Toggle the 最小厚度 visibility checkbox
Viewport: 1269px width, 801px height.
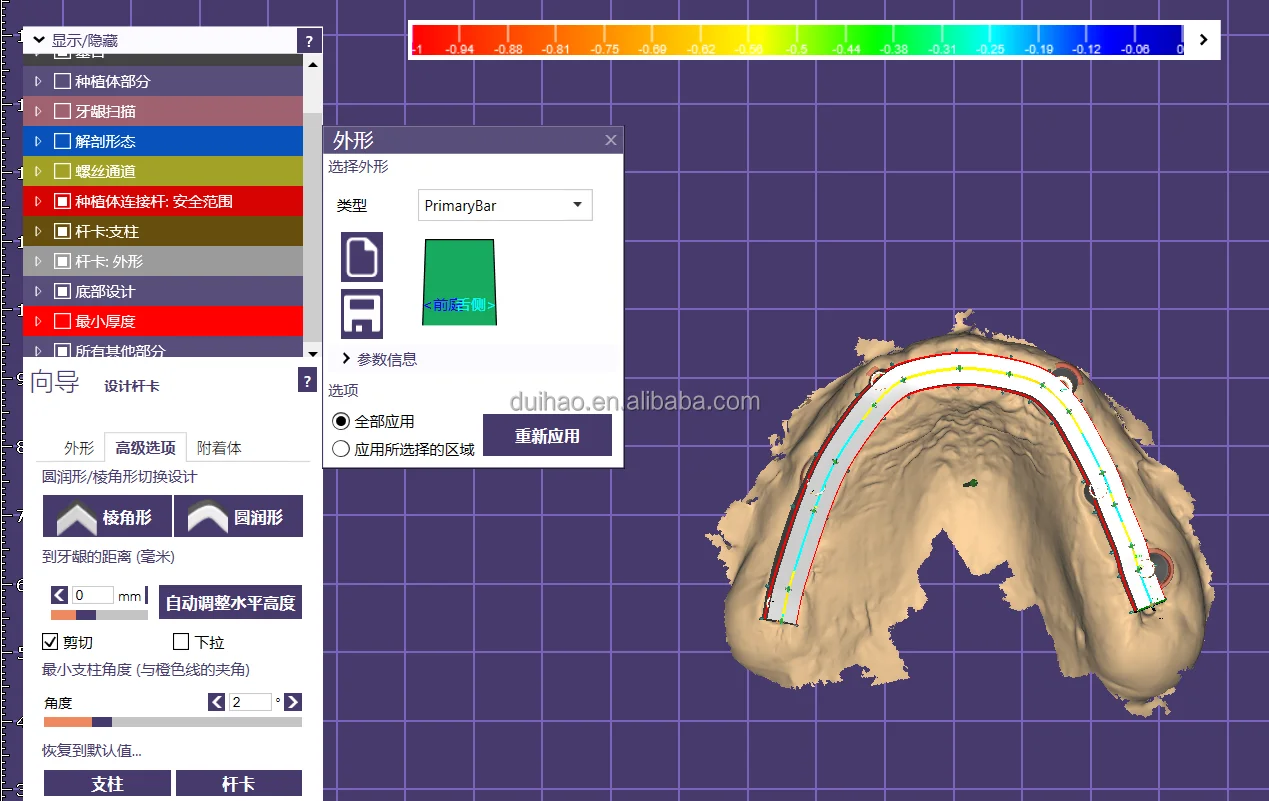tap(62, 321)
